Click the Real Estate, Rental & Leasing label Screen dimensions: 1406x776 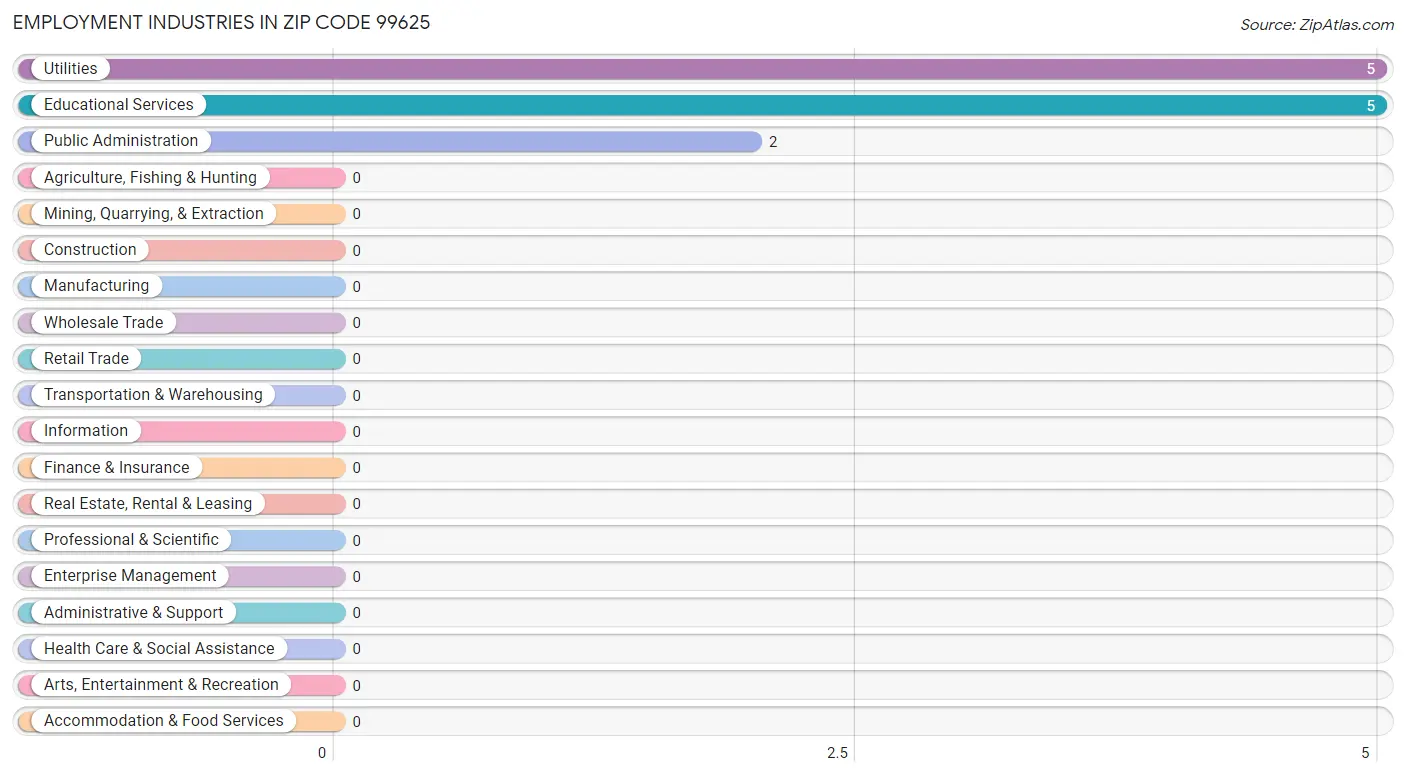[x=148, y=503]
